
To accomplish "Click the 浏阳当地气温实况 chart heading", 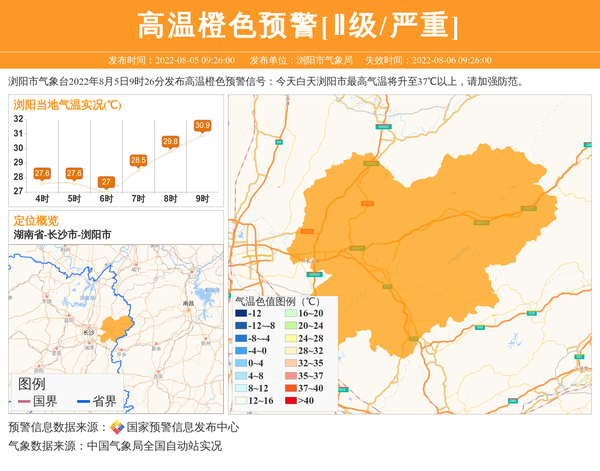I will (68, 103).
